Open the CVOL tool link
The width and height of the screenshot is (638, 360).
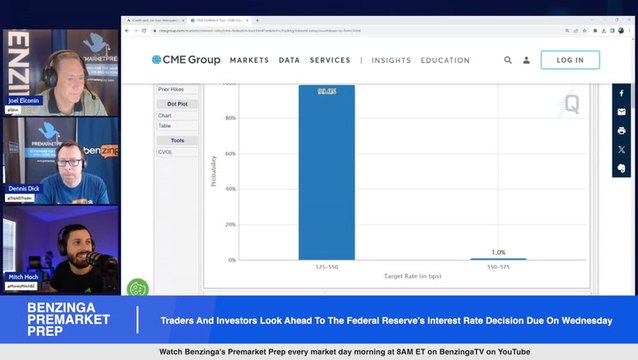point(177,152)
